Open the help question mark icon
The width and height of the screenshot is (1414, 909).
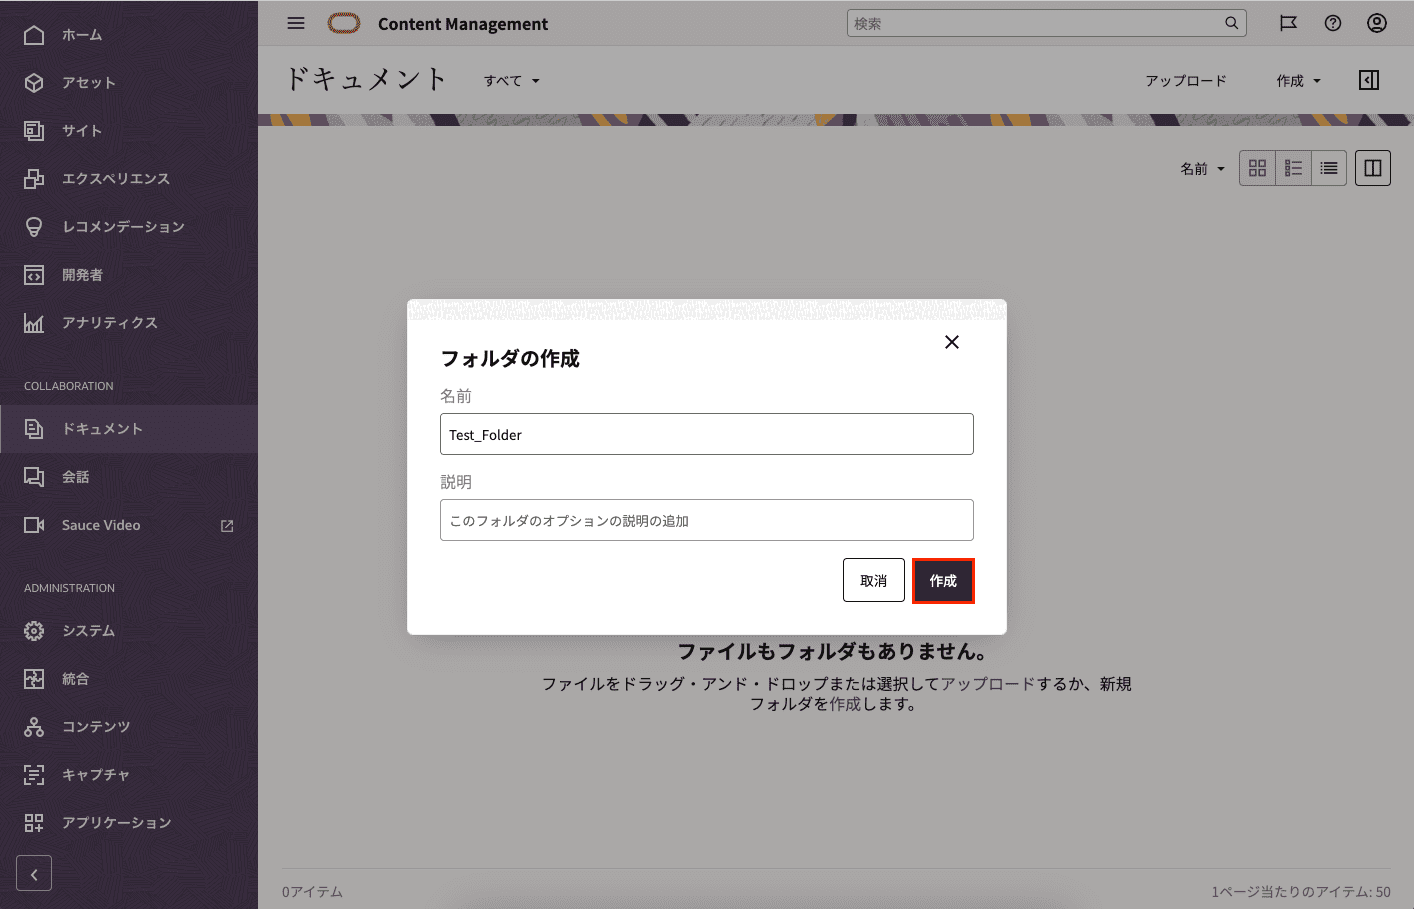pos(1332,23)
